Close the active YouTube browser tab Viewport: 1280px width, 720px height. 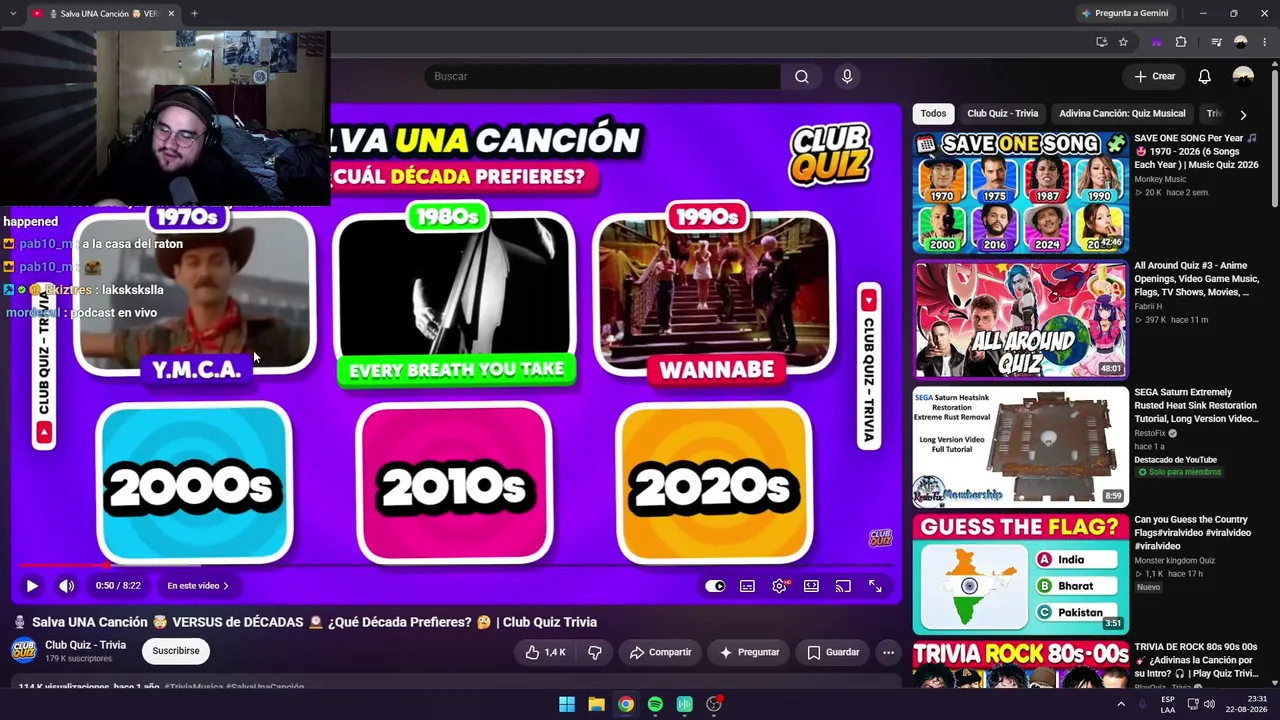[x=171, y=14]
